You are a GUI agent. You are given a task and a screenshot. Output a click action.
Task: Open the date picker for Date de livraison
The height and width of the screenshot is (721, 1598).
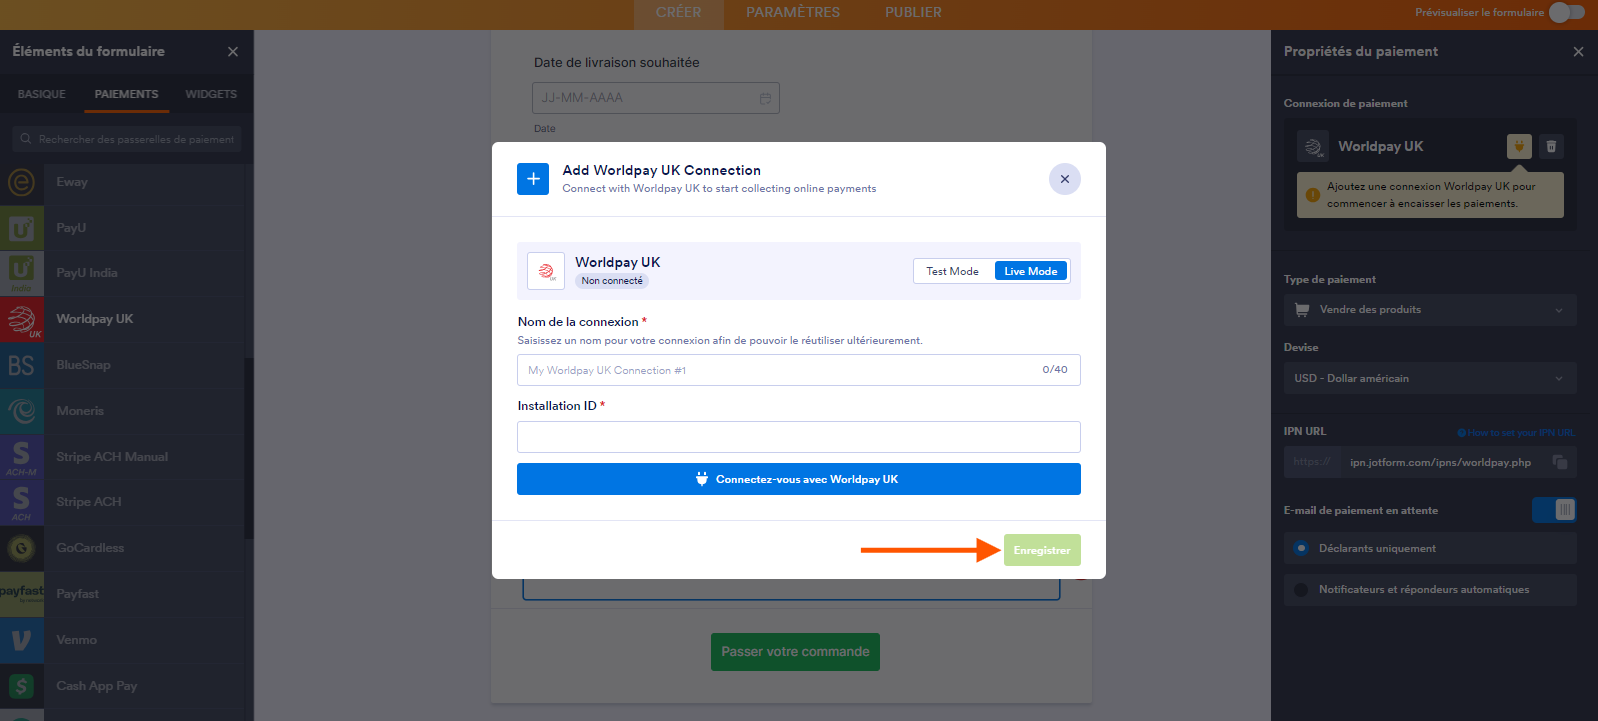click(765, 97)
